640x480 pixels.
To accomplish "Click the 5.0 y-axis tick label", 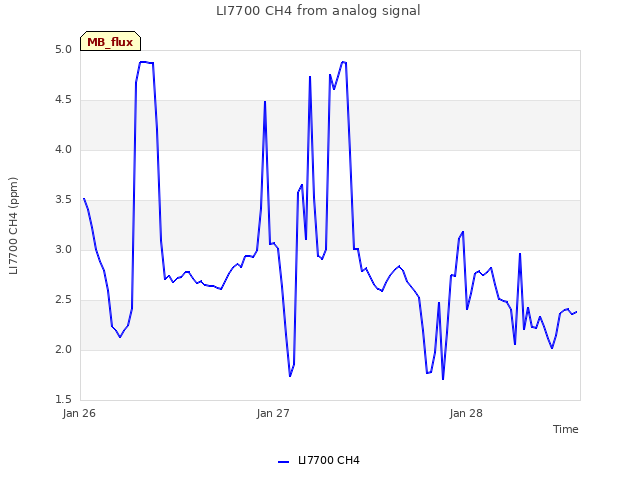I will [x=63, y=50].
